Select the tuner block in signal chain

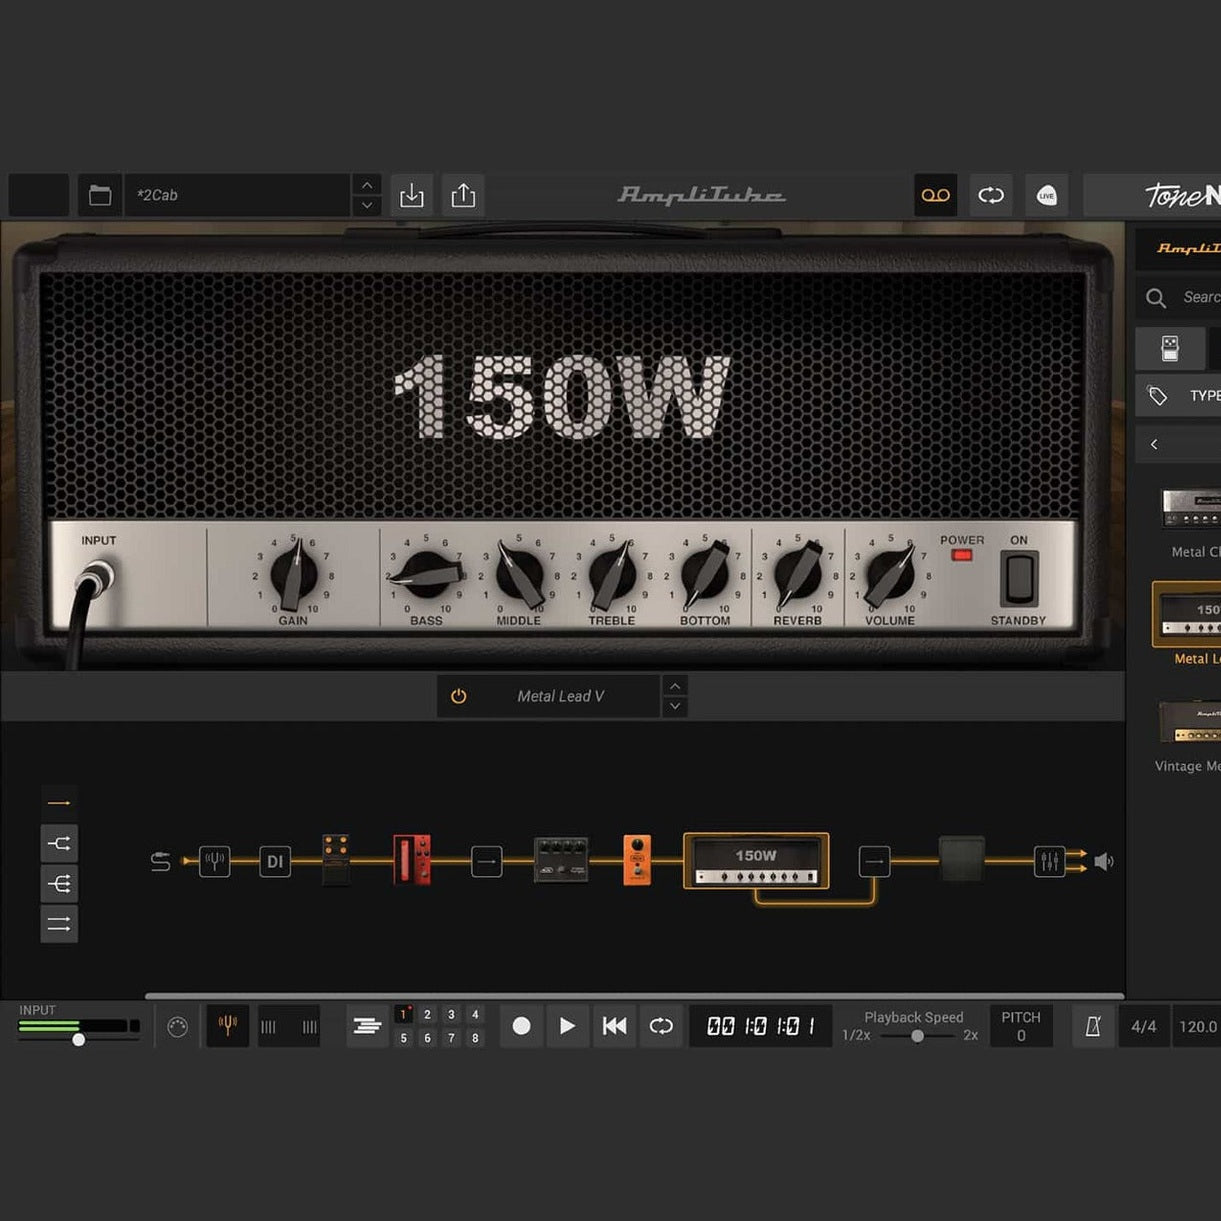[214, 861]
